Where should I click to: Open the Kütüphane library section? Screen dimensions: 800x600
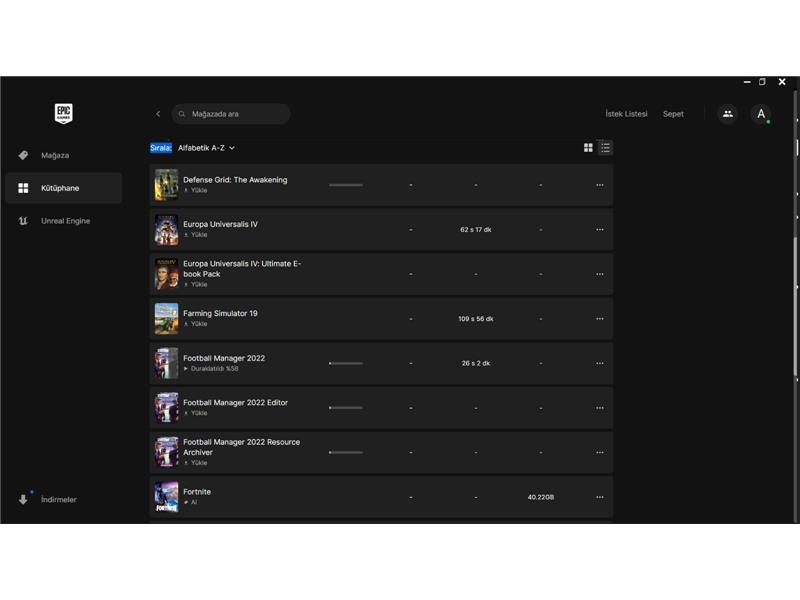(64, 188)
